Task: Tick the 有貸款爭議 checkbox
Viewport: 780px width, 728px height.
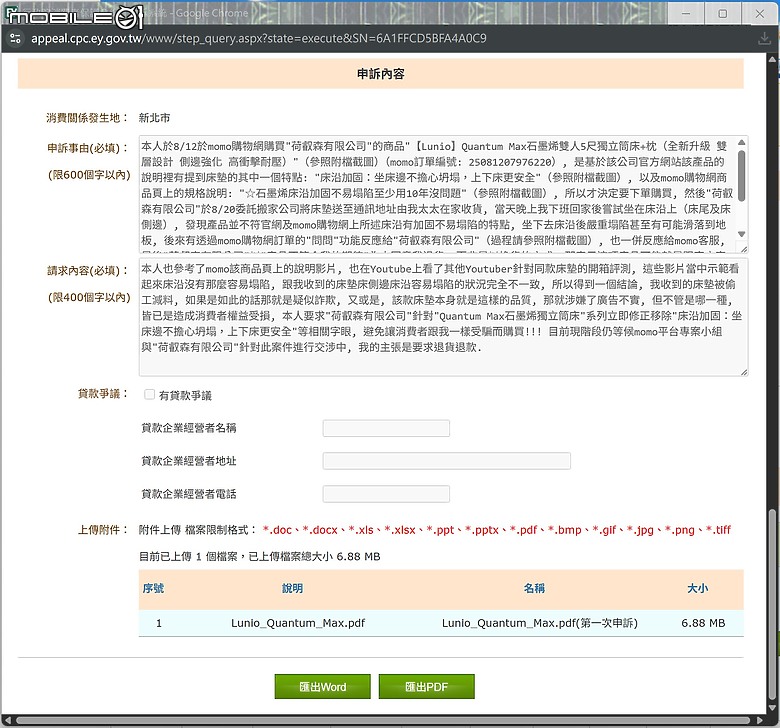Action: coord(149,395)
